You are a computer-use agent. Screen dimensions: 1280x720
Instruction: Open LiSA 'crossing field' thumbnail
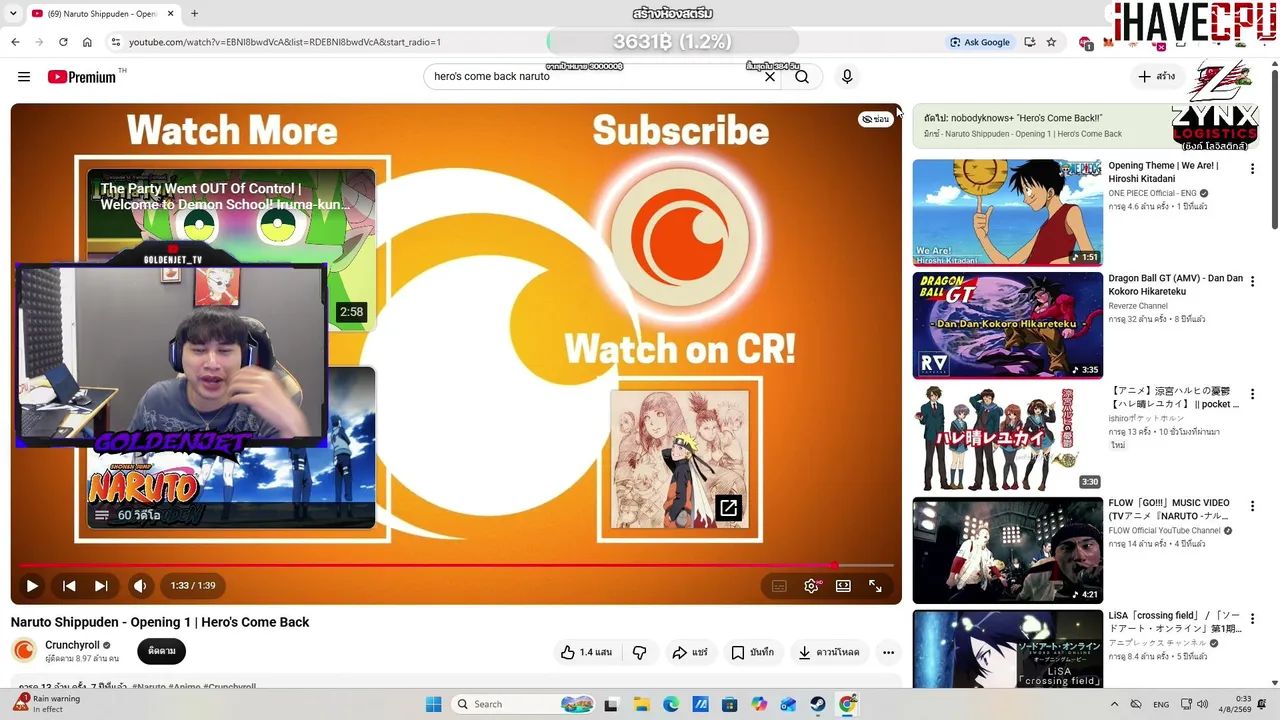coord(1007,649)
